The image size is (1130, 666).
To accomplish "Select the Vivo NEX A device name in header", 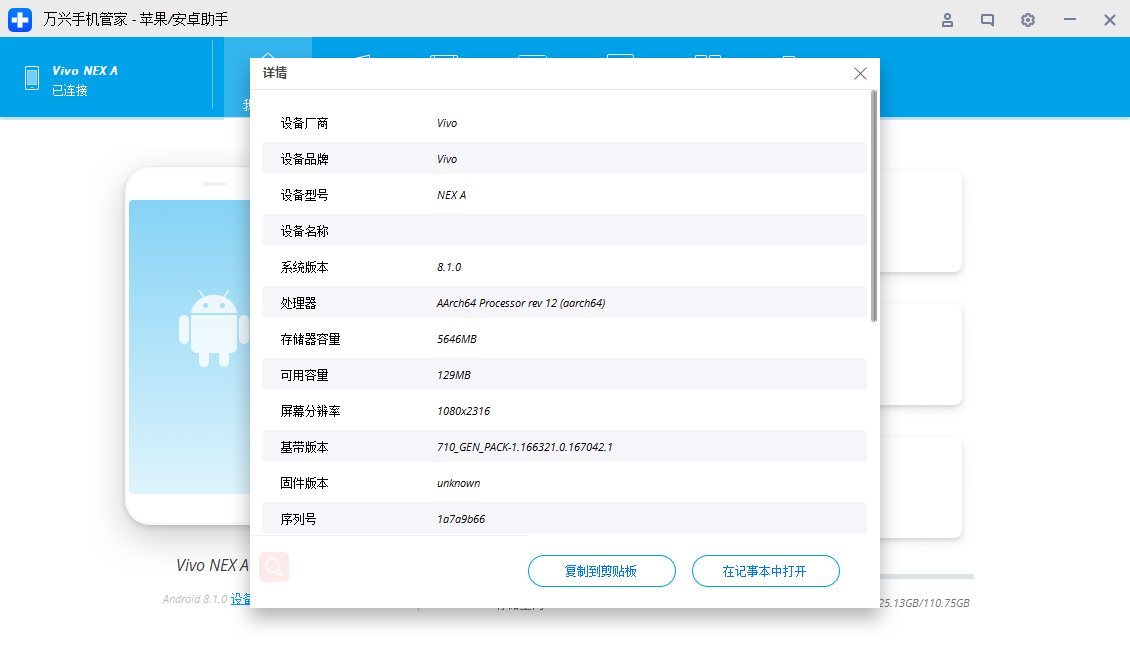I will pos(84,71).
